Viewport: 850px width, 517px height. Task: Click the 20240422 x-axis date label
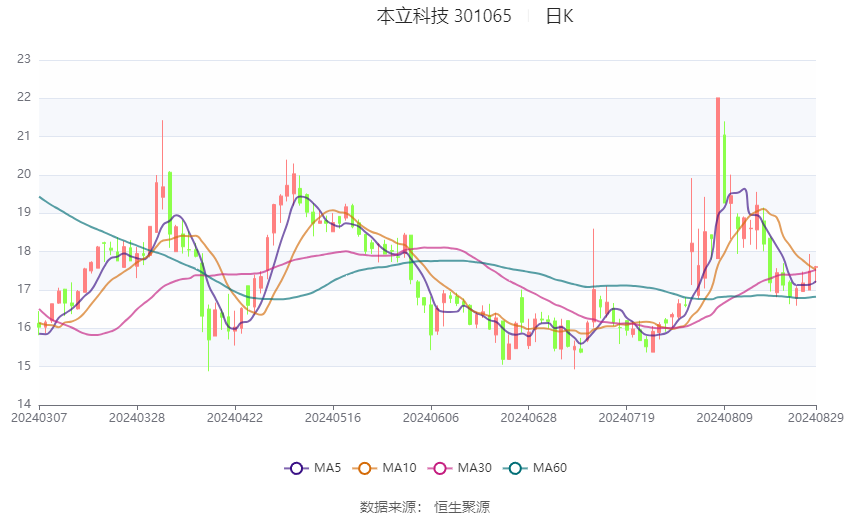point(235,418)
